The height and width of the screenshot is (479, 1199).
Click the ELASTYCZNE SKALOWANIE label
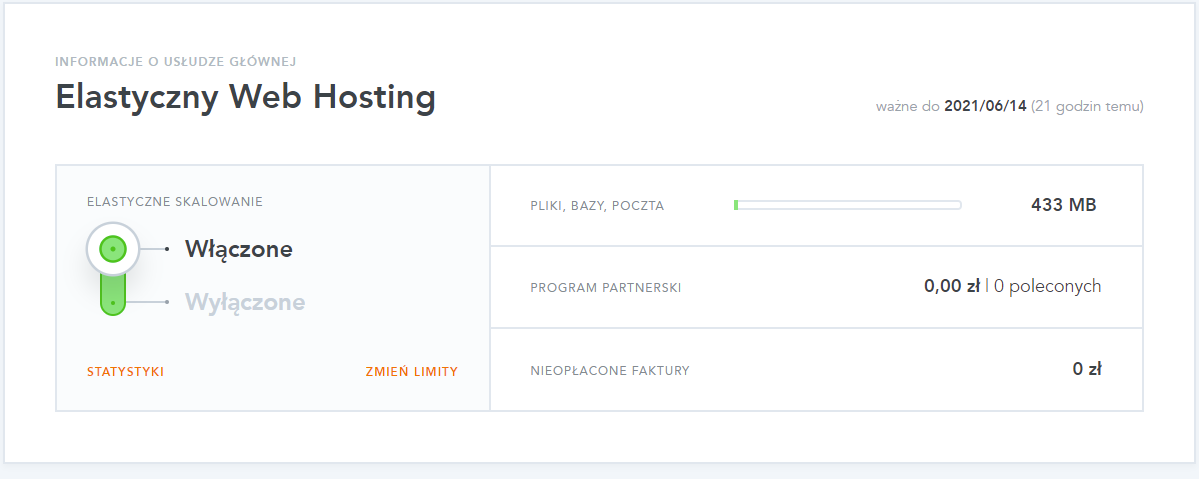point(175,202)
